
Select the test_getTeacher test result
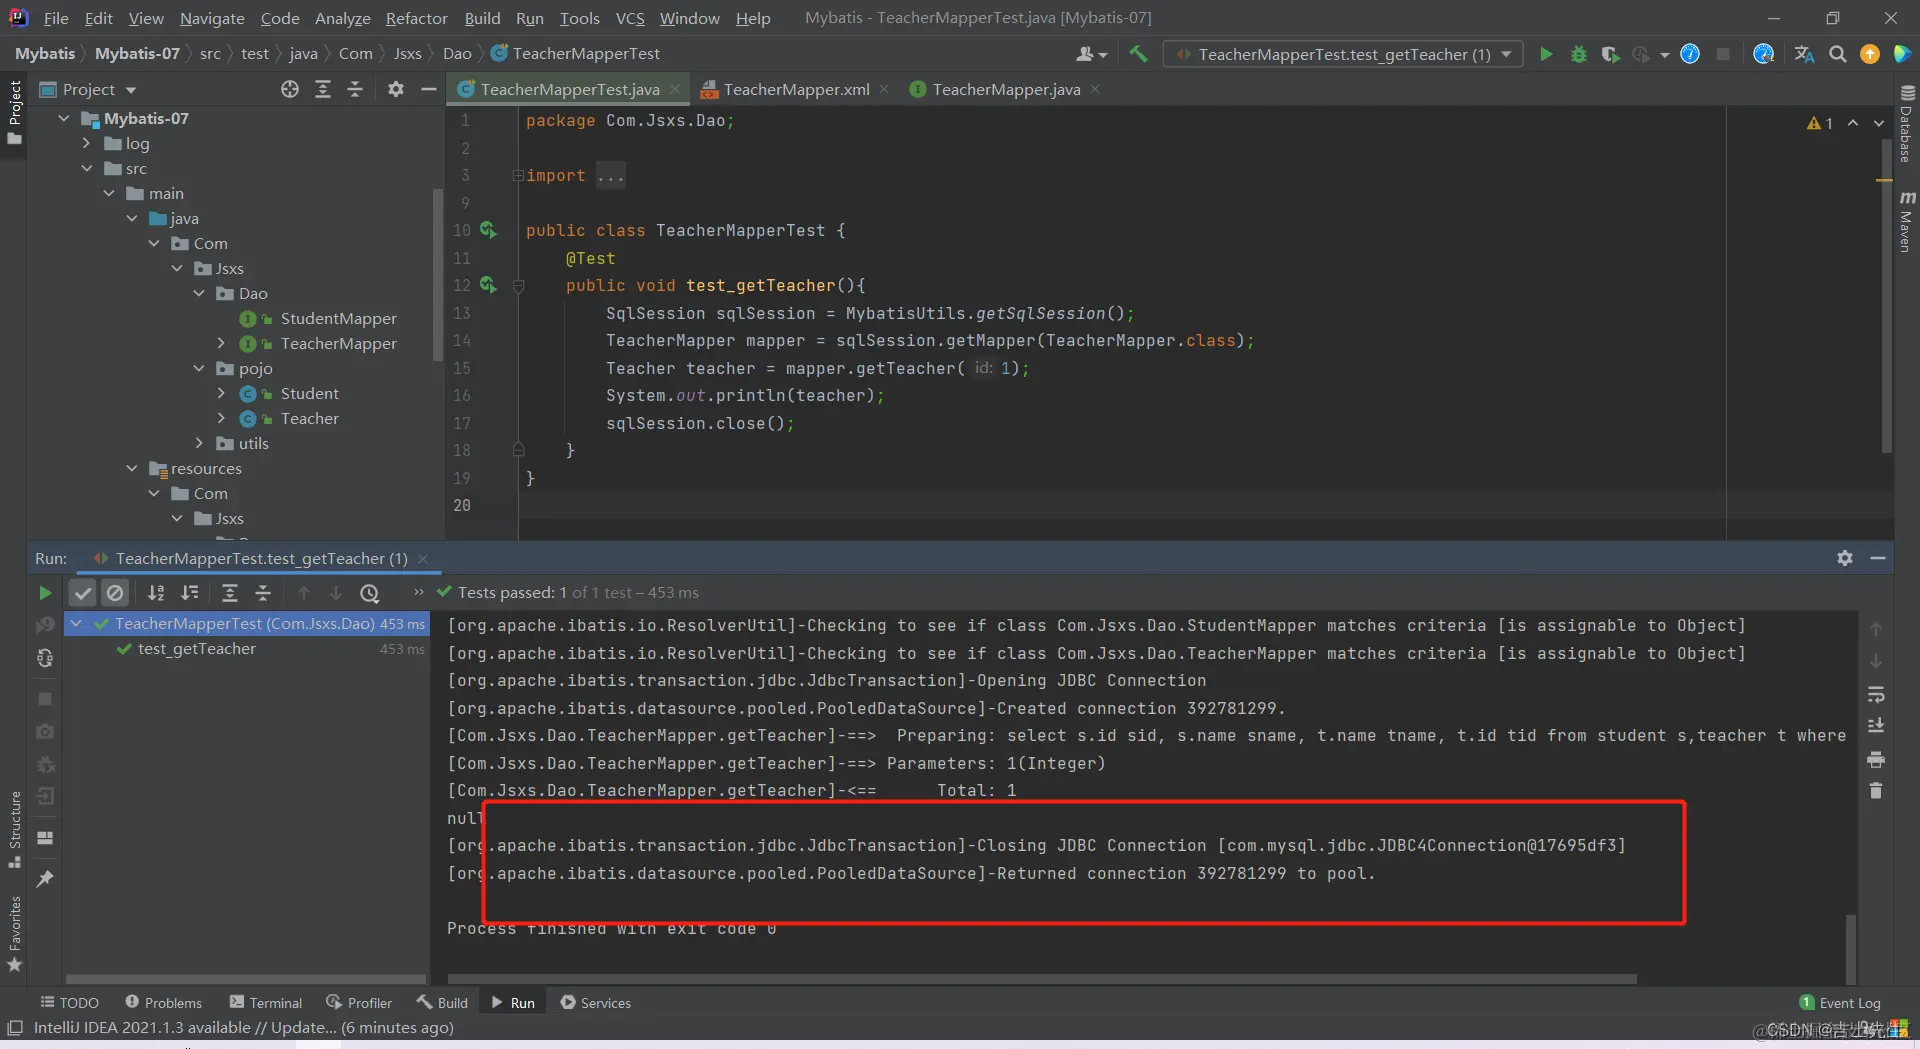(197, 648)
